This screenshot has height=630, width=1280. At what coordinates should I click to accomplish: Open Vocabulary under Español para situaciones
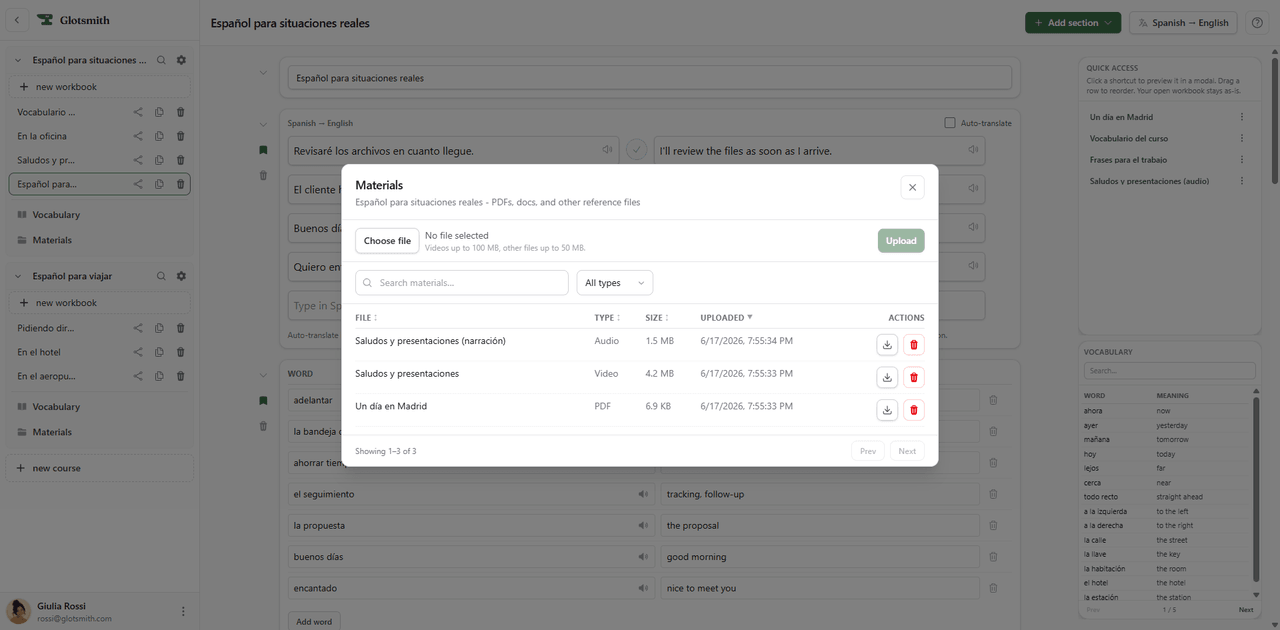(x=56, y=215)
